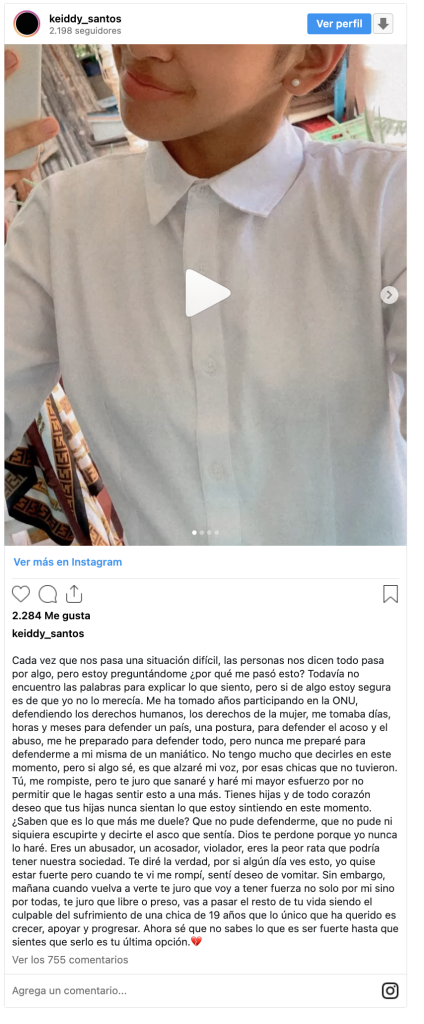The width and height of the screenshot is (424, 1024).
Task: Click the 2.284 Me gusta likes count
Action: [52, 615]
